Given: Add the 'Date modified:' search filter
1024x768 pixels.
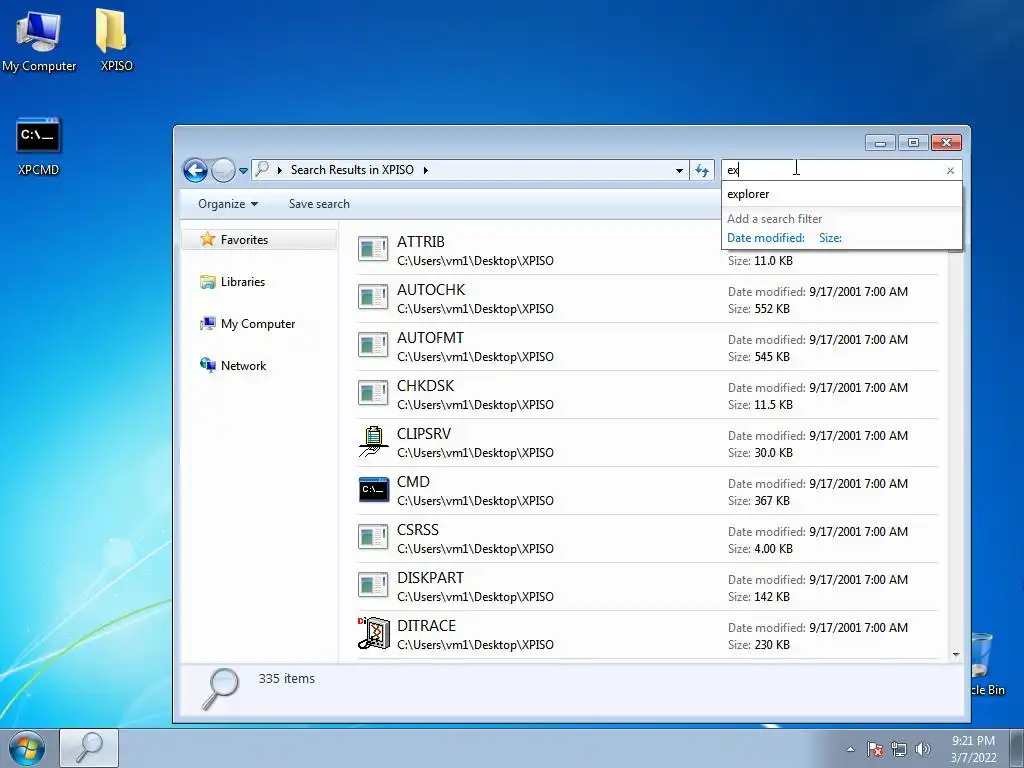Looking at the screenshot, I should (x=765, y=238).
